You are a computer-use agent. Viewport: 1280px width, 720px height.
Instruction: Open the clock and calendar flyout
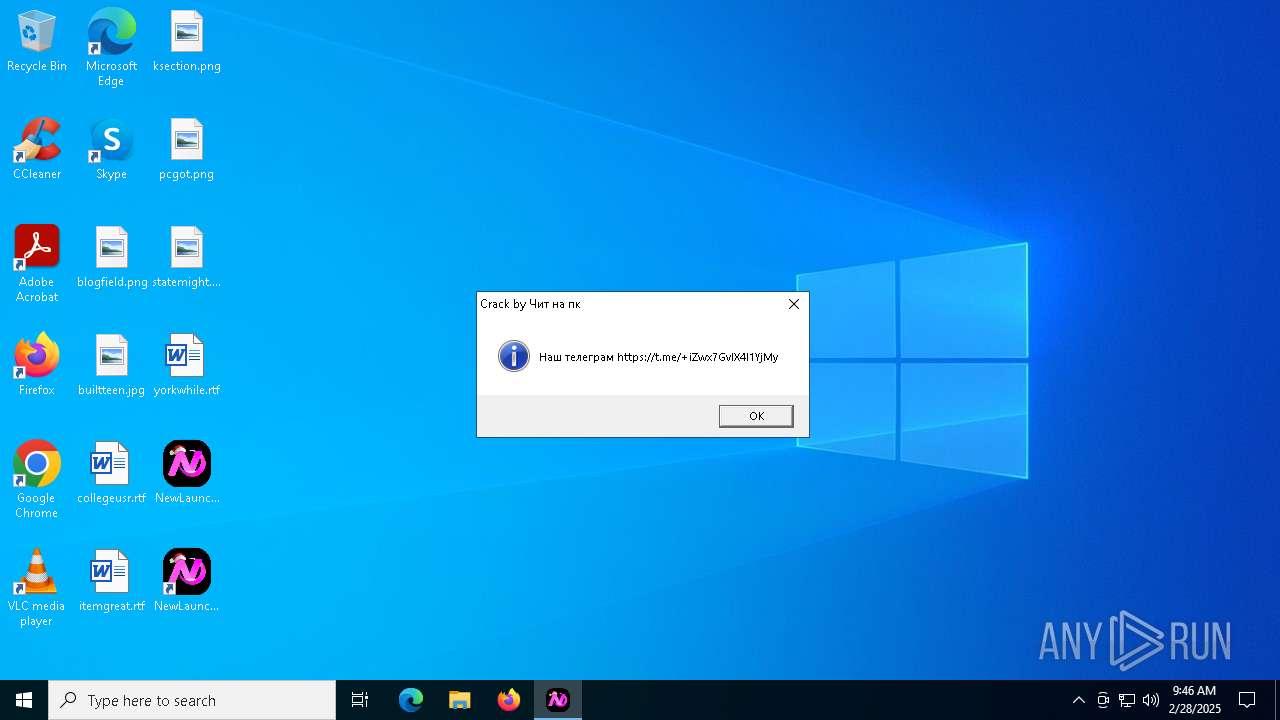(x=1195, y=700)
